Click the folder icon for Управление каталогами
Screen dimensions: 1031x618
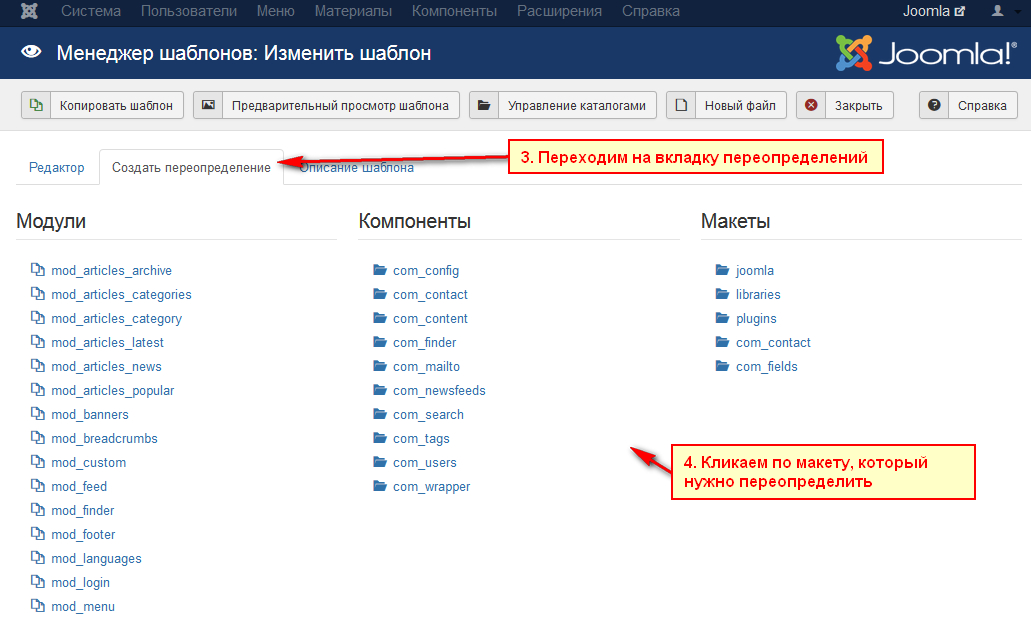pyautogui.click(x=484, y=105)
